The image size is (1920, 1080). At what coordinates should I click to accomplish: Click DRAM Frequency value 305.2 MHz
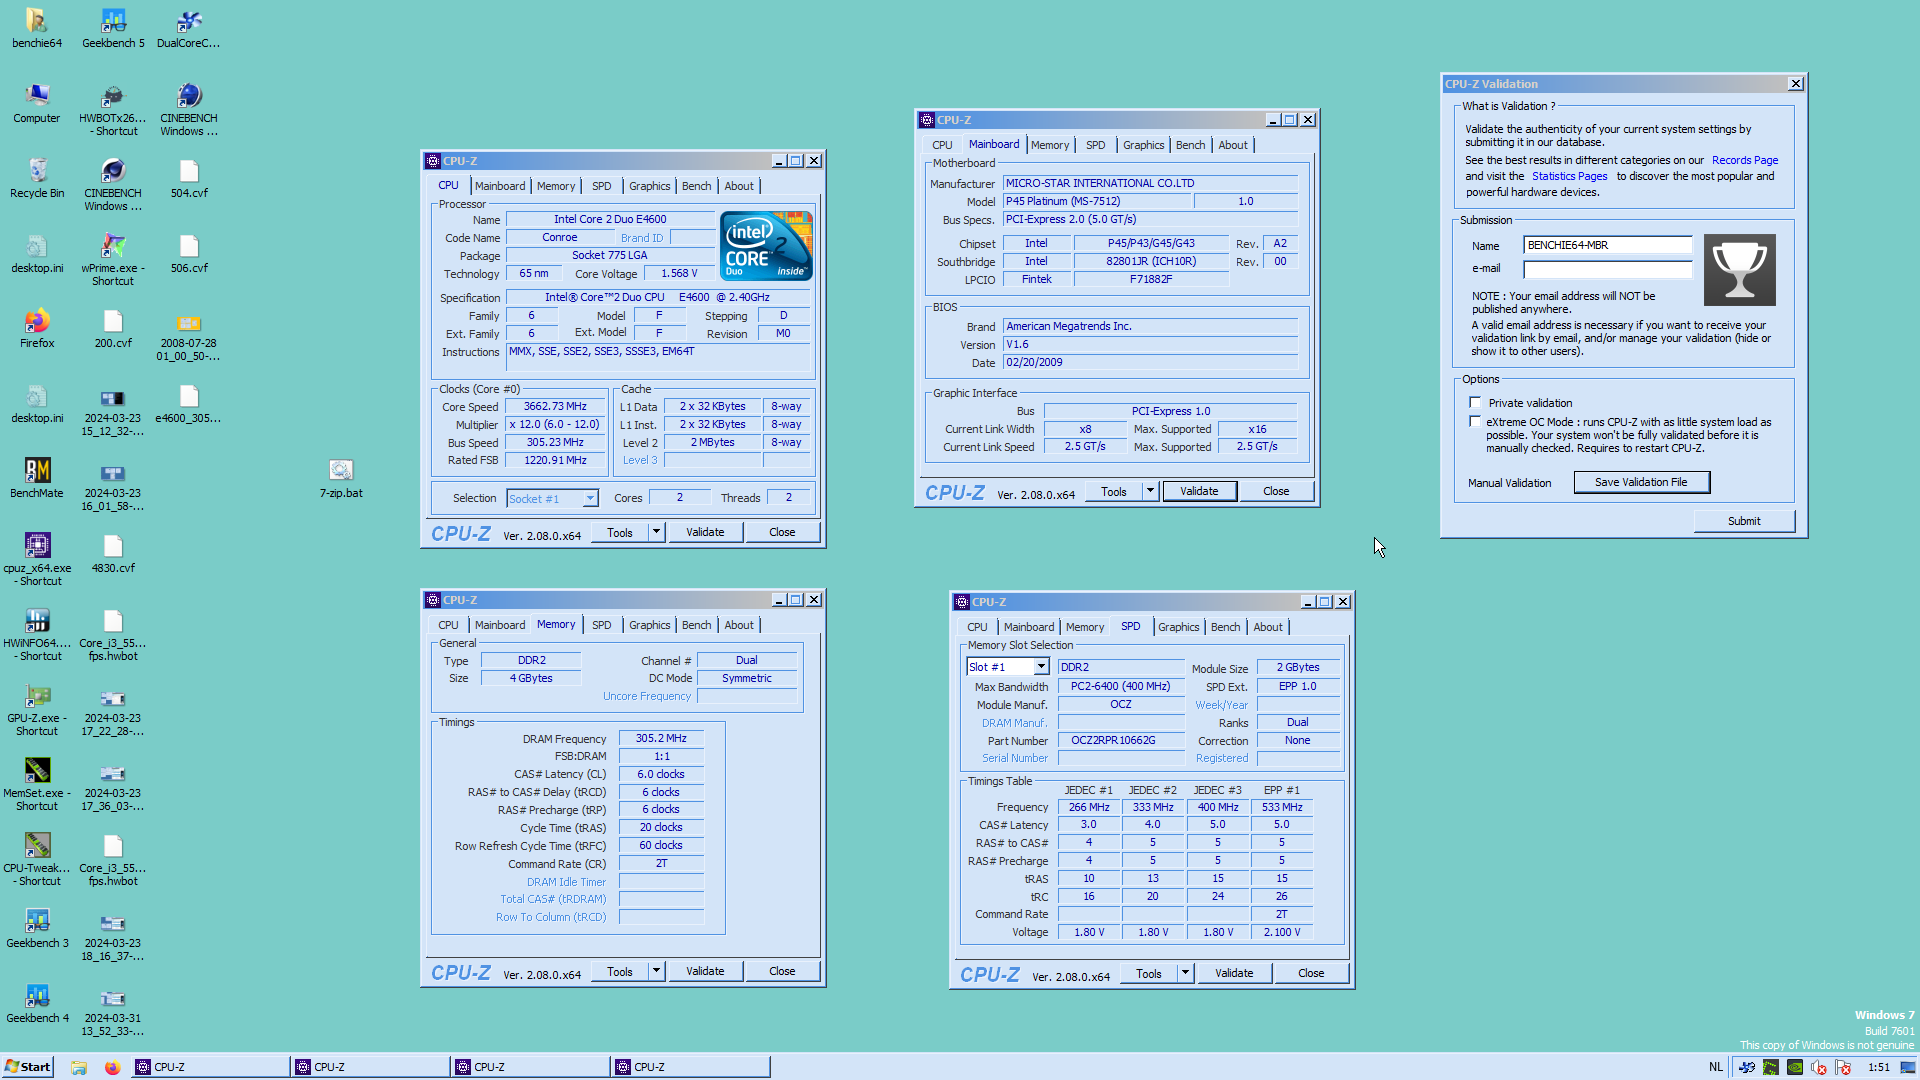pos(661,738)
